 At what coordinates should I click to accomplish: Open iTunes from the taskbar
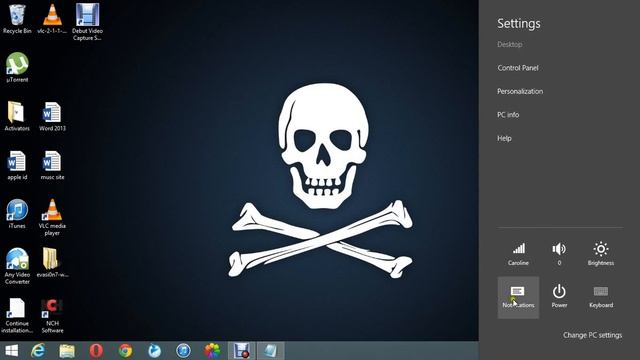pyautogui.click(x=183, y=351)
